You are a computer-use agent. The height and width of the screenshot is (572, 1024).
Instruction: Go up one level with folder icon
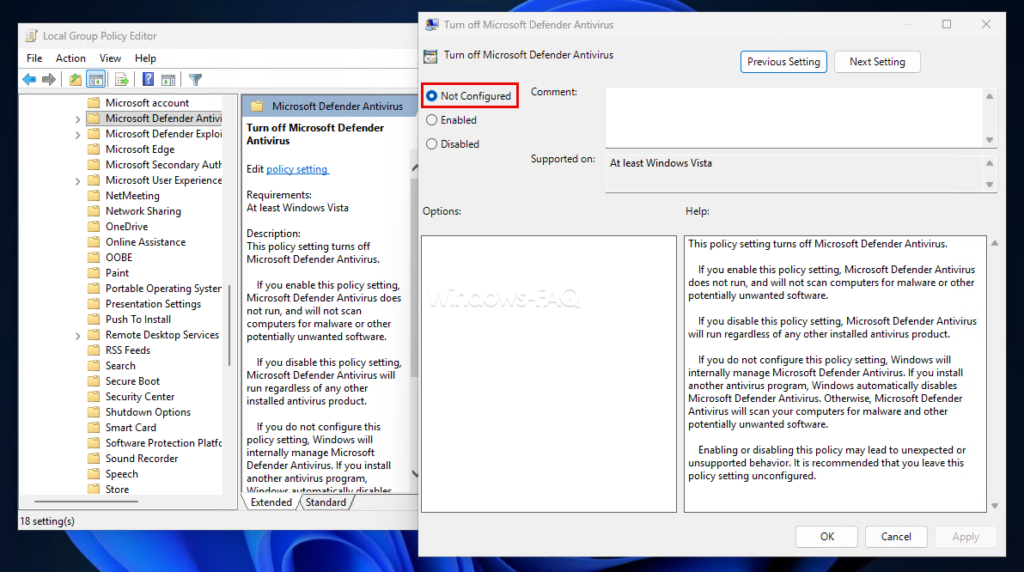(75, 80)
